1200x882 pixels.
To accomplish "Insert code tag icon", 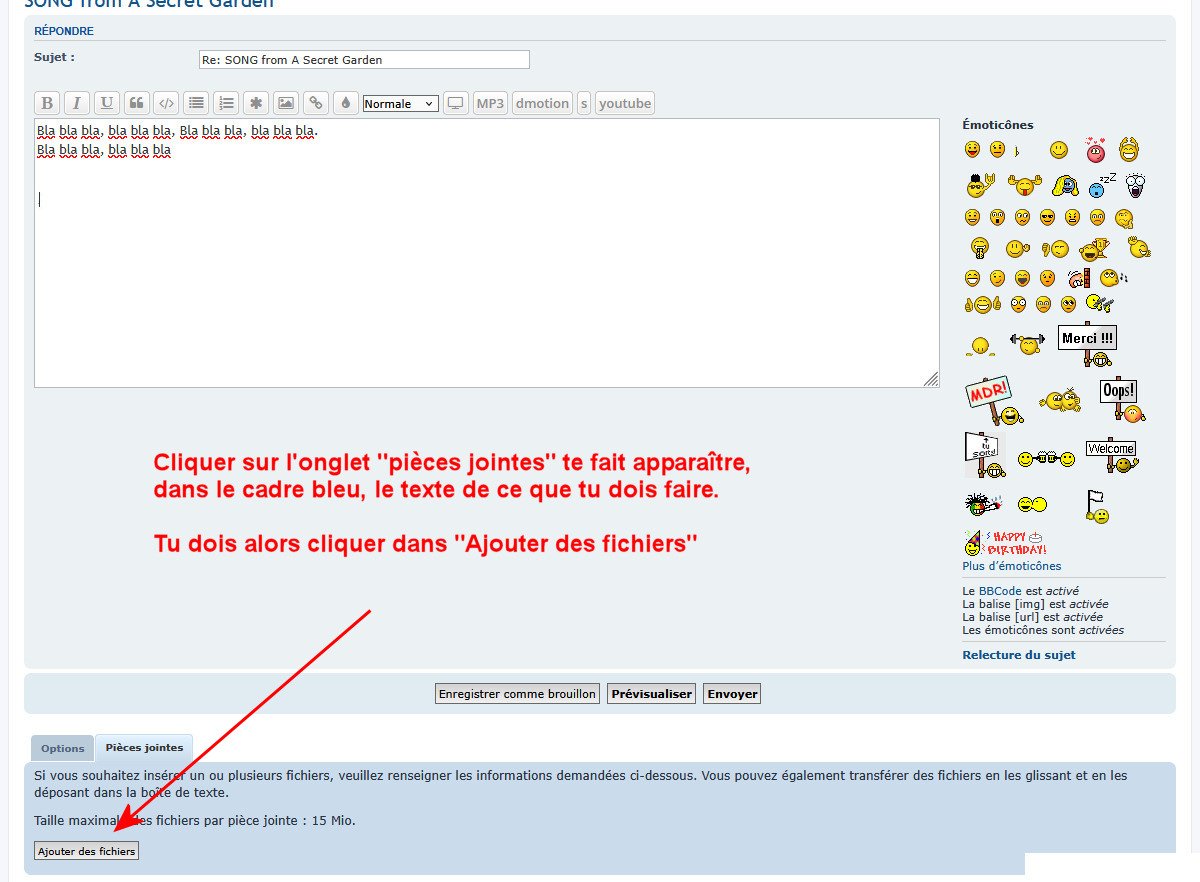I will (x=167, y=103).
